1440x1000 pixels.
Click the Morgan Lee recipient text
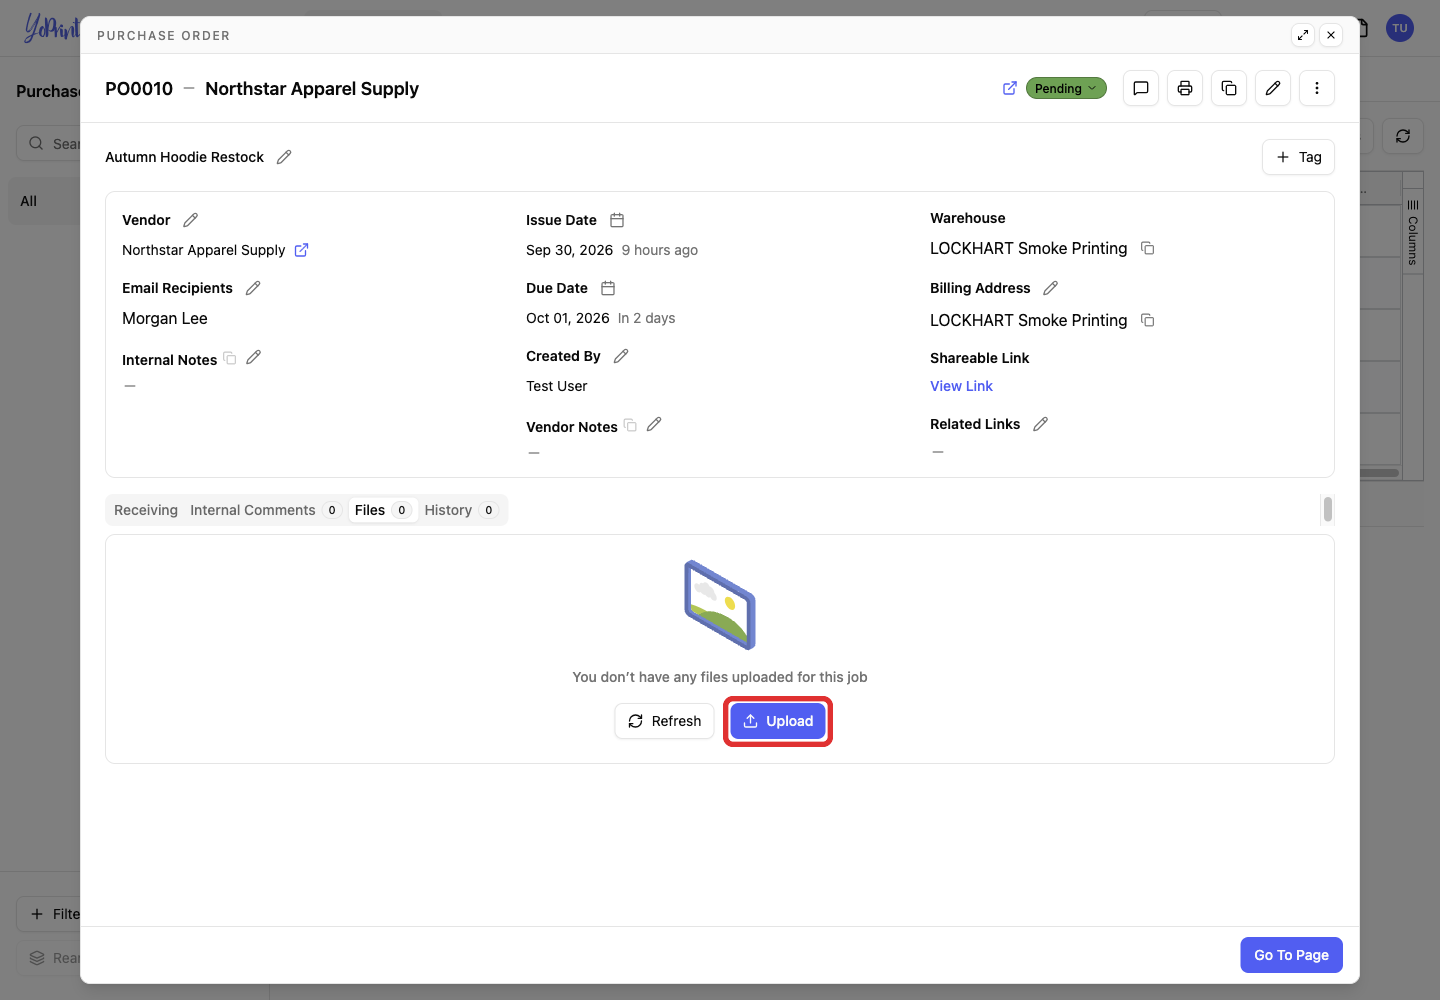click(165, 318)
